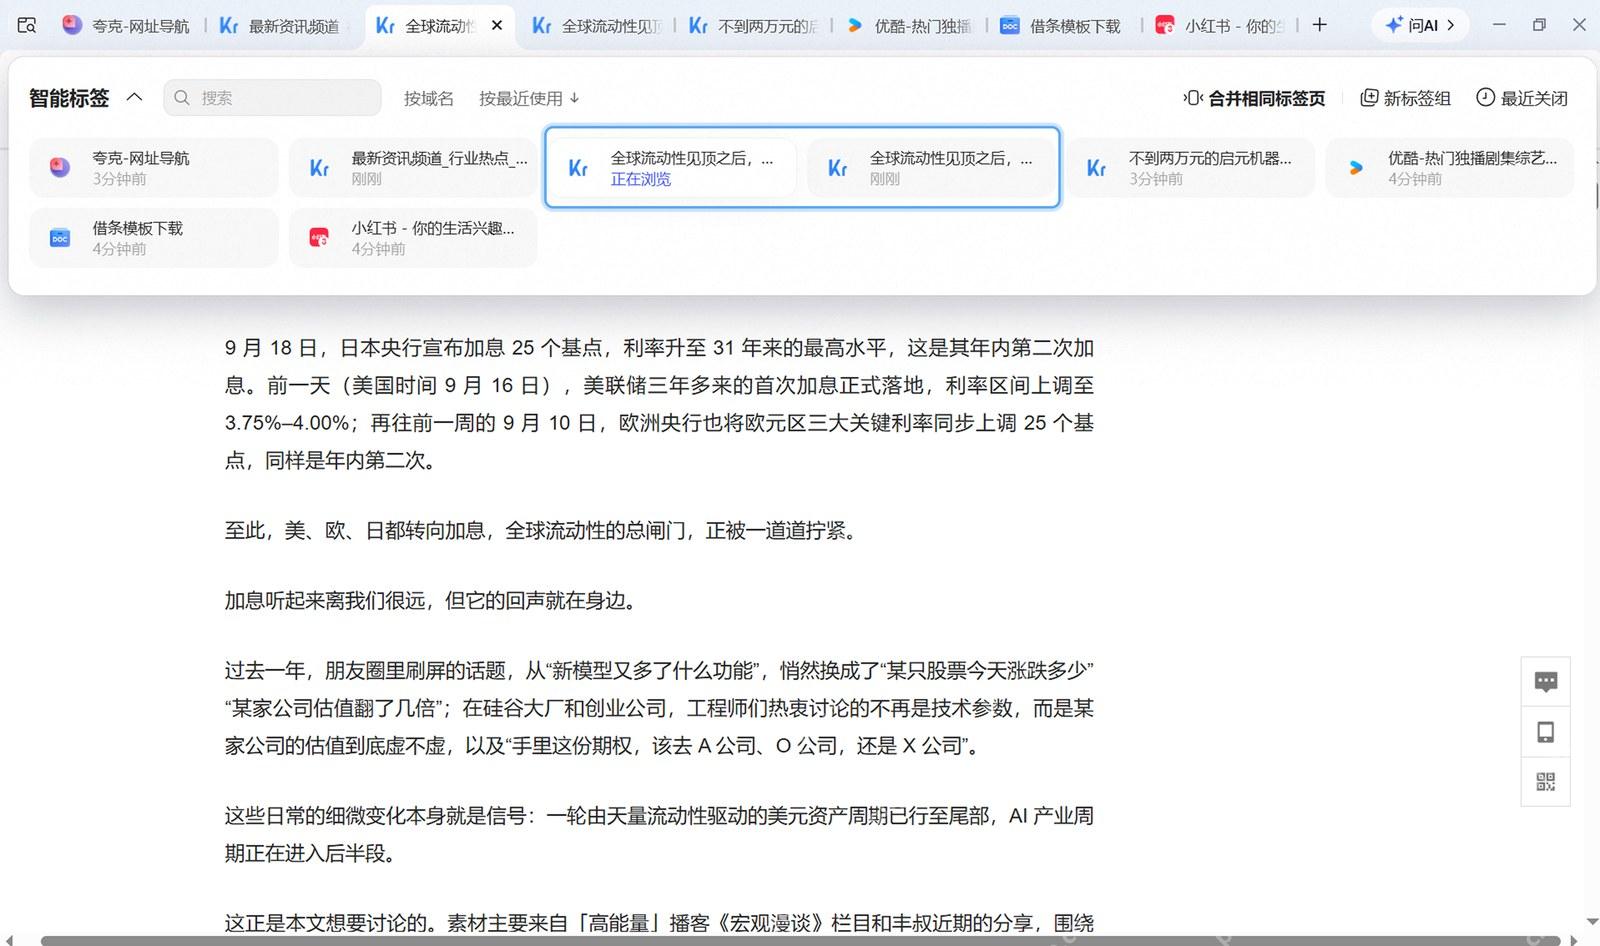
Task: Collapse the 智能标签 panel with its chevron
Action: coord(134,97)
